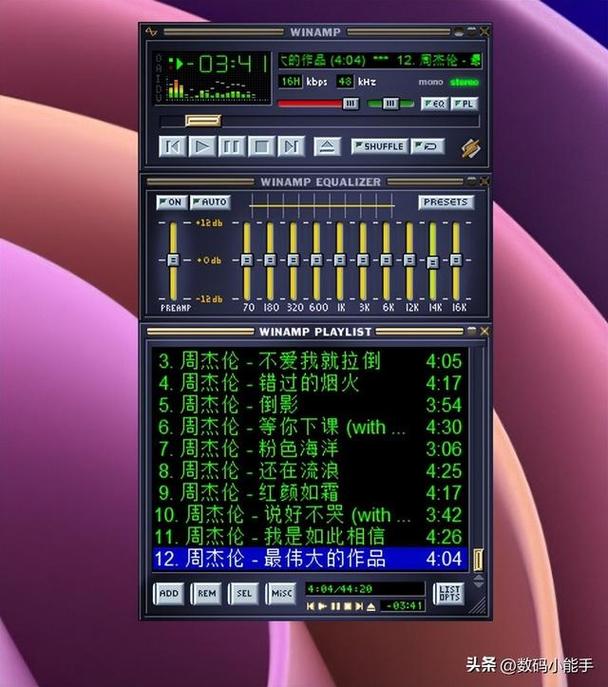Select track 10 说好不哭
The image size is (608, 687).
[310, 515]
